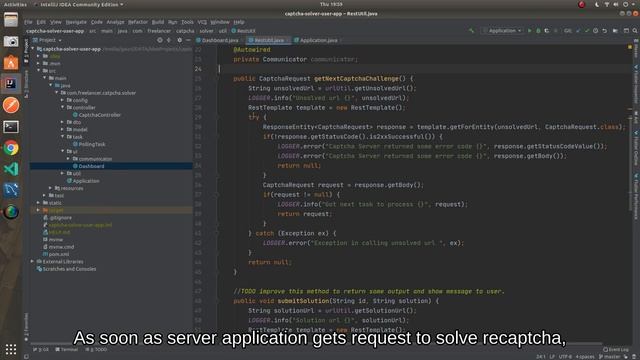Open the Navigate menu
The height and width of the screenshot is (360, 640).
tap(76, 22)
